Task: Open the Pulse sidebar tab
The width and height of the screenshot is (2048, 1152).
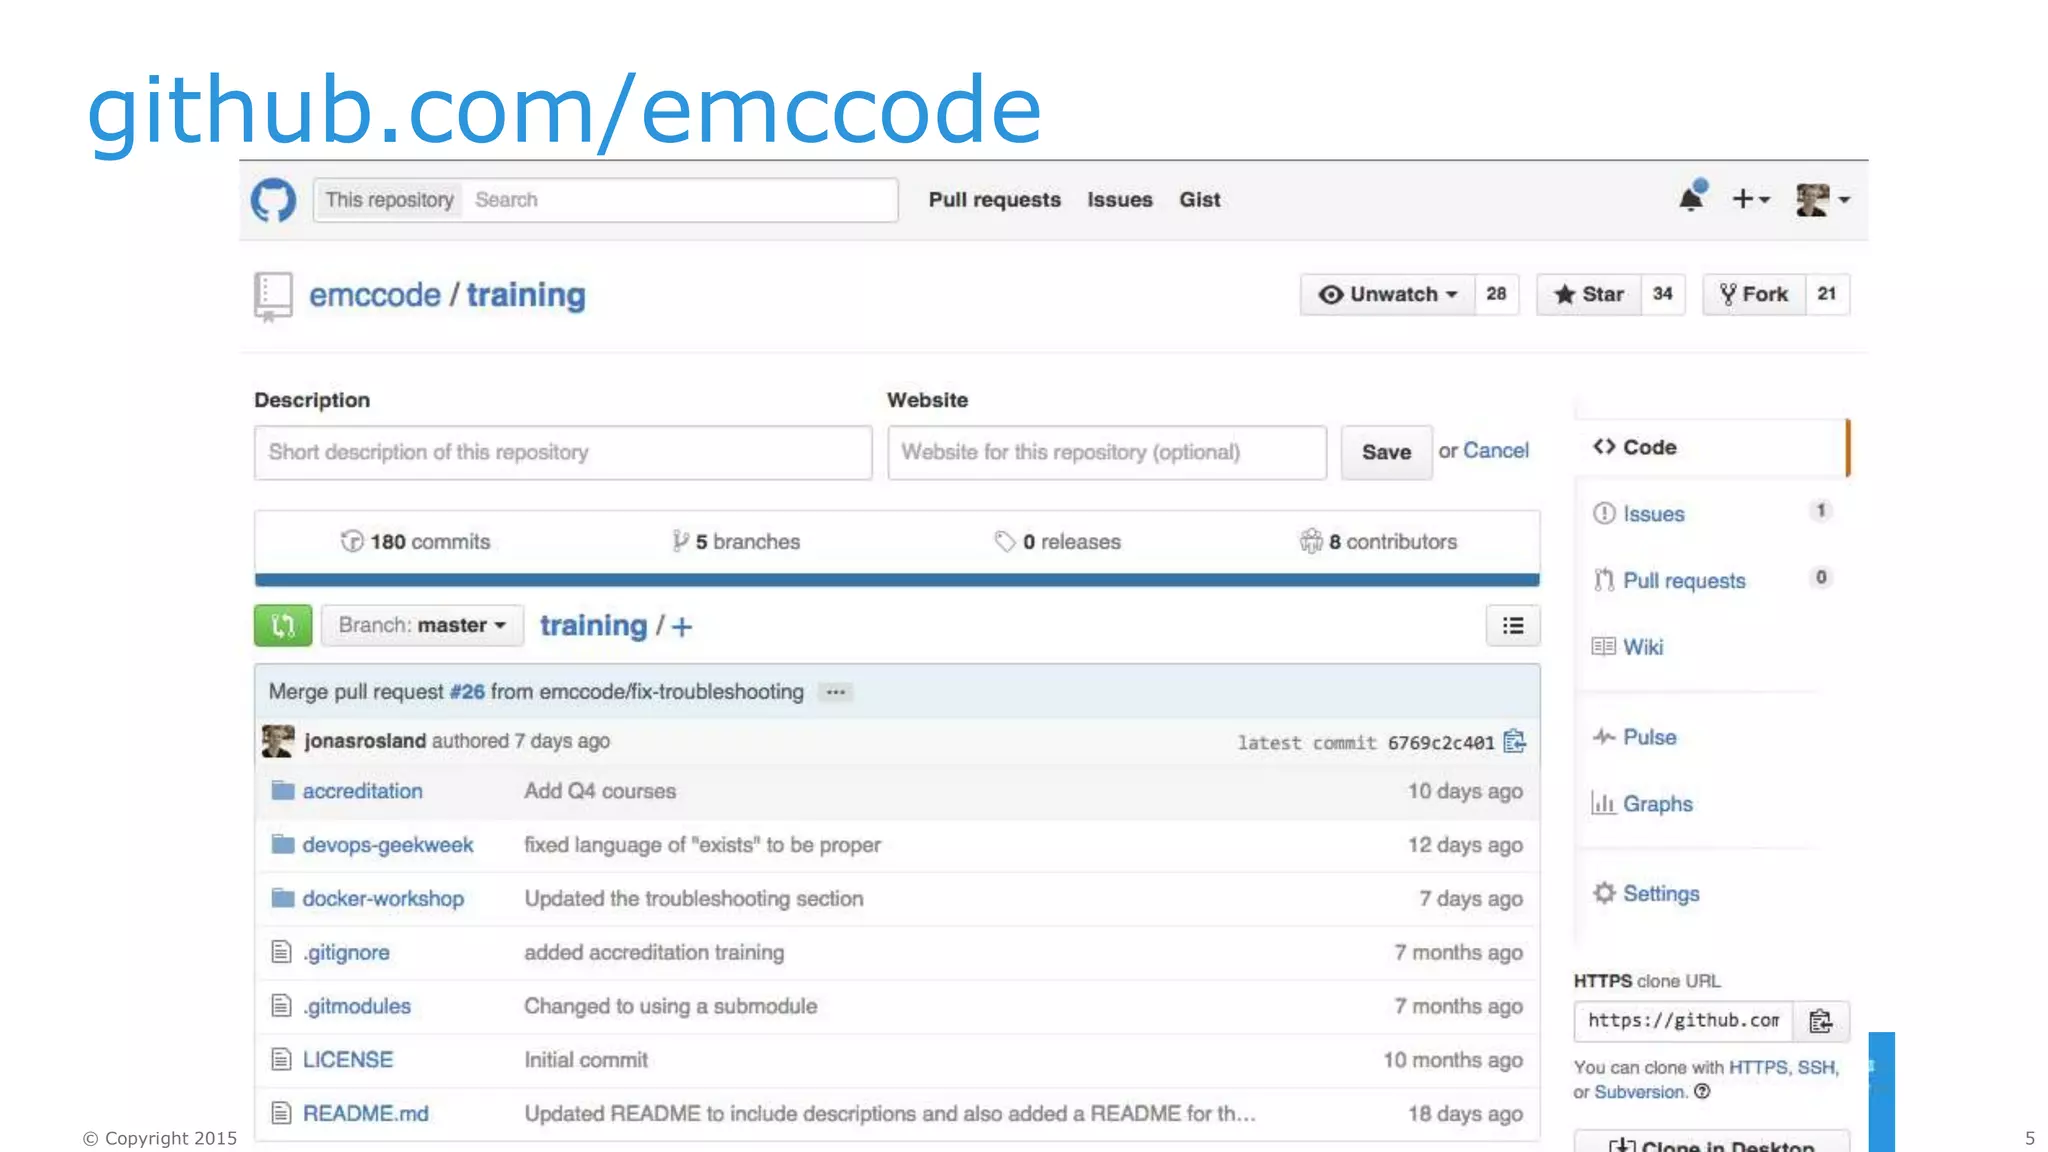Action: pyautogui.click(x=1634, y=737)
